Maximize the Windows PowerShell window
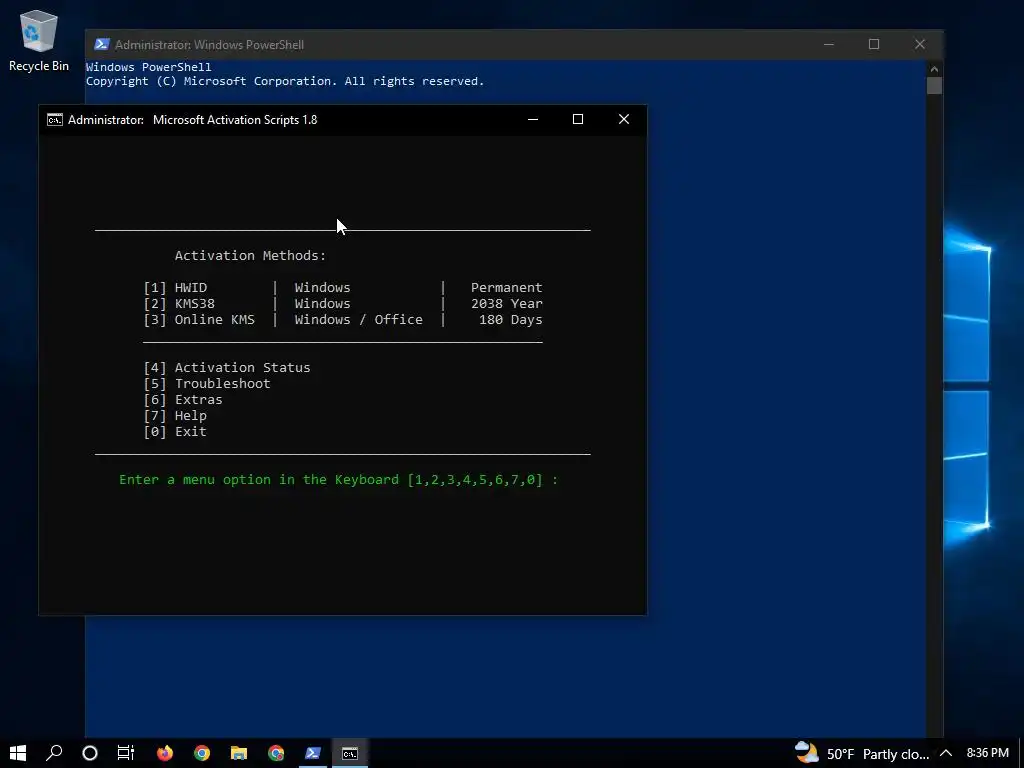 pos(874,44)
